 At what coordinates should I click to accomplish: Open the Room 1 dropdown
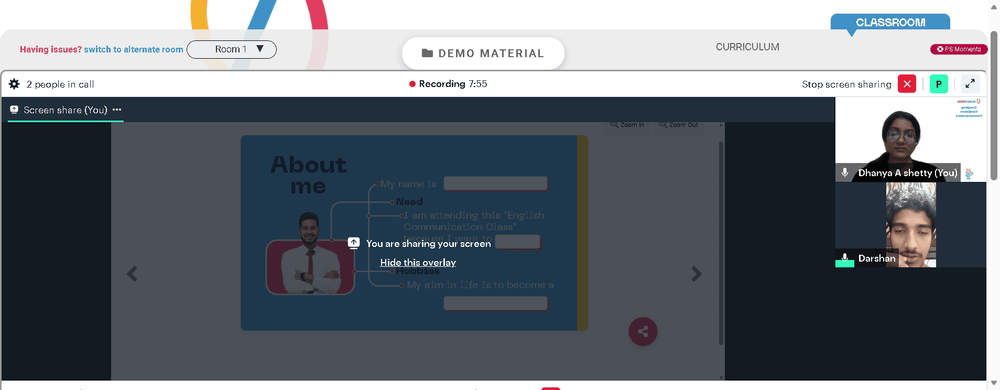pos(232,49)
